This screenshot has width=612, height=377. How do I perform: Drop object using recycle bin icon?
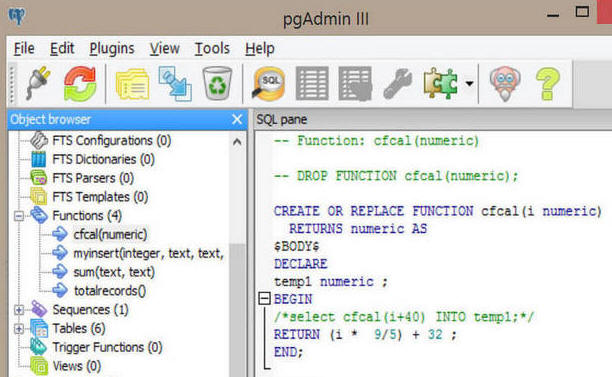tap(217, 84)
